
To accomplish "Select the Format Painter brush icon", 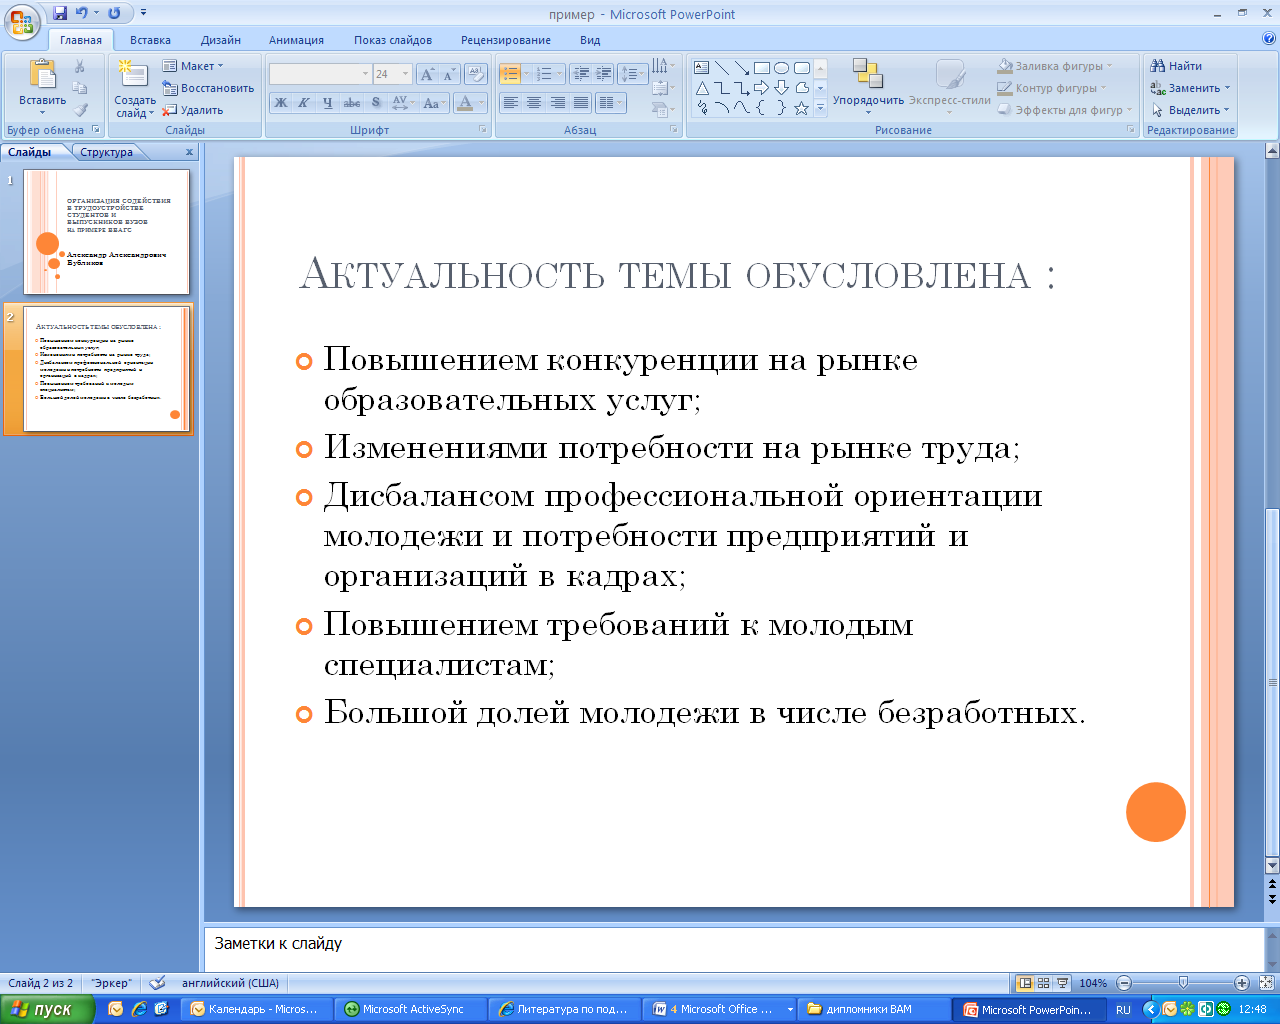I will click(x=80, y=110).
